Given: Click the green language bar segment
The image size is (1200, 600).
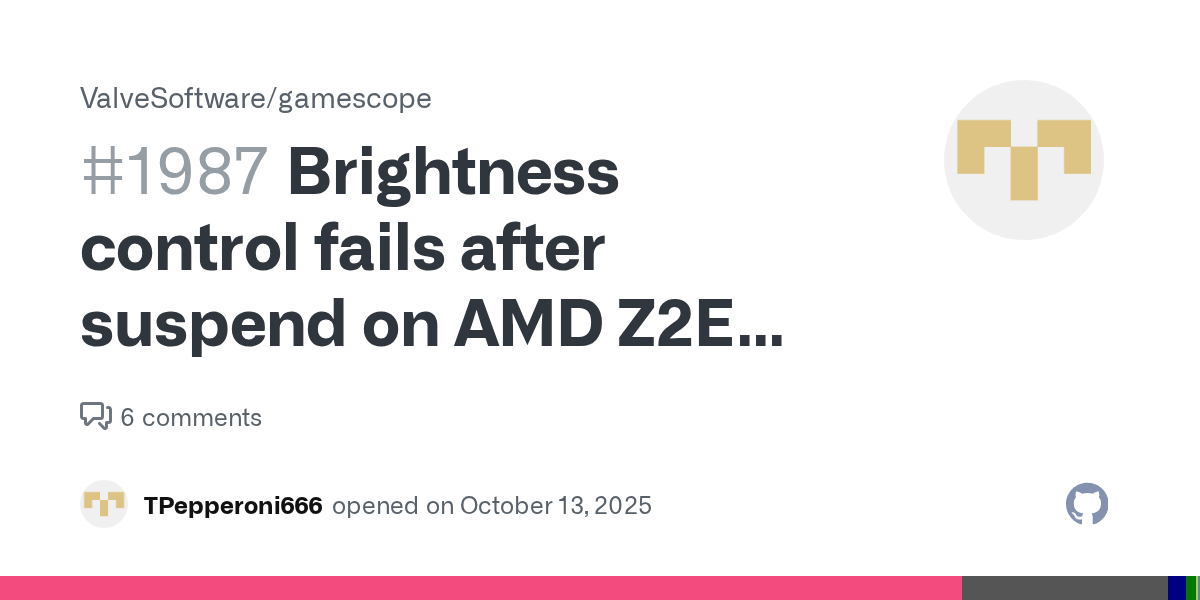Looking at the screenshot, I should (1190, 588).
